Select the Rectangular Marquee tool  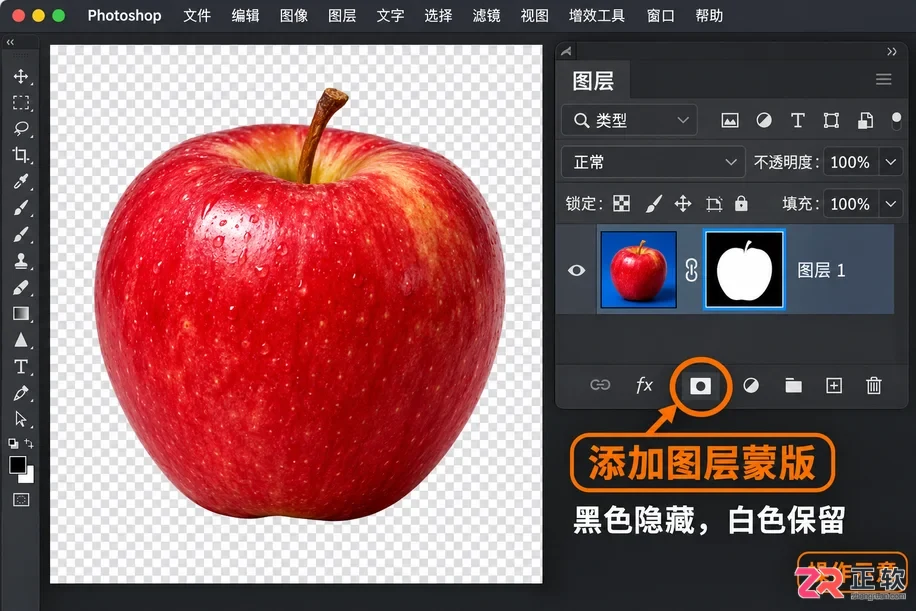tap(21, 103)
